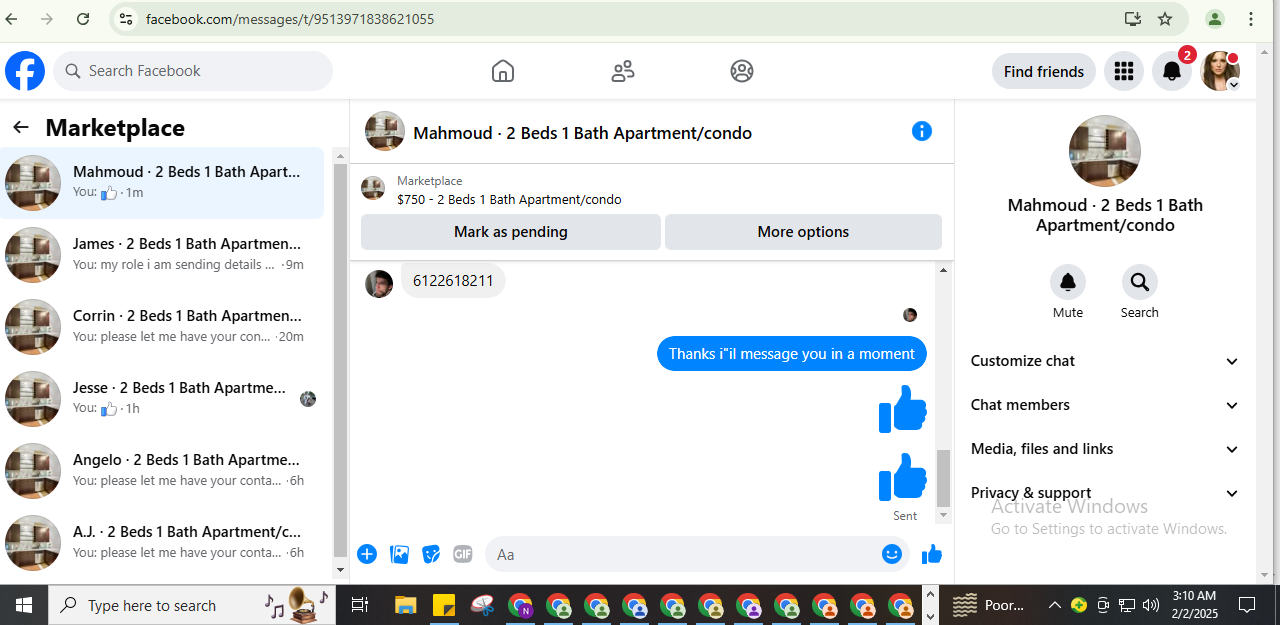Click More options

point(803,232)
